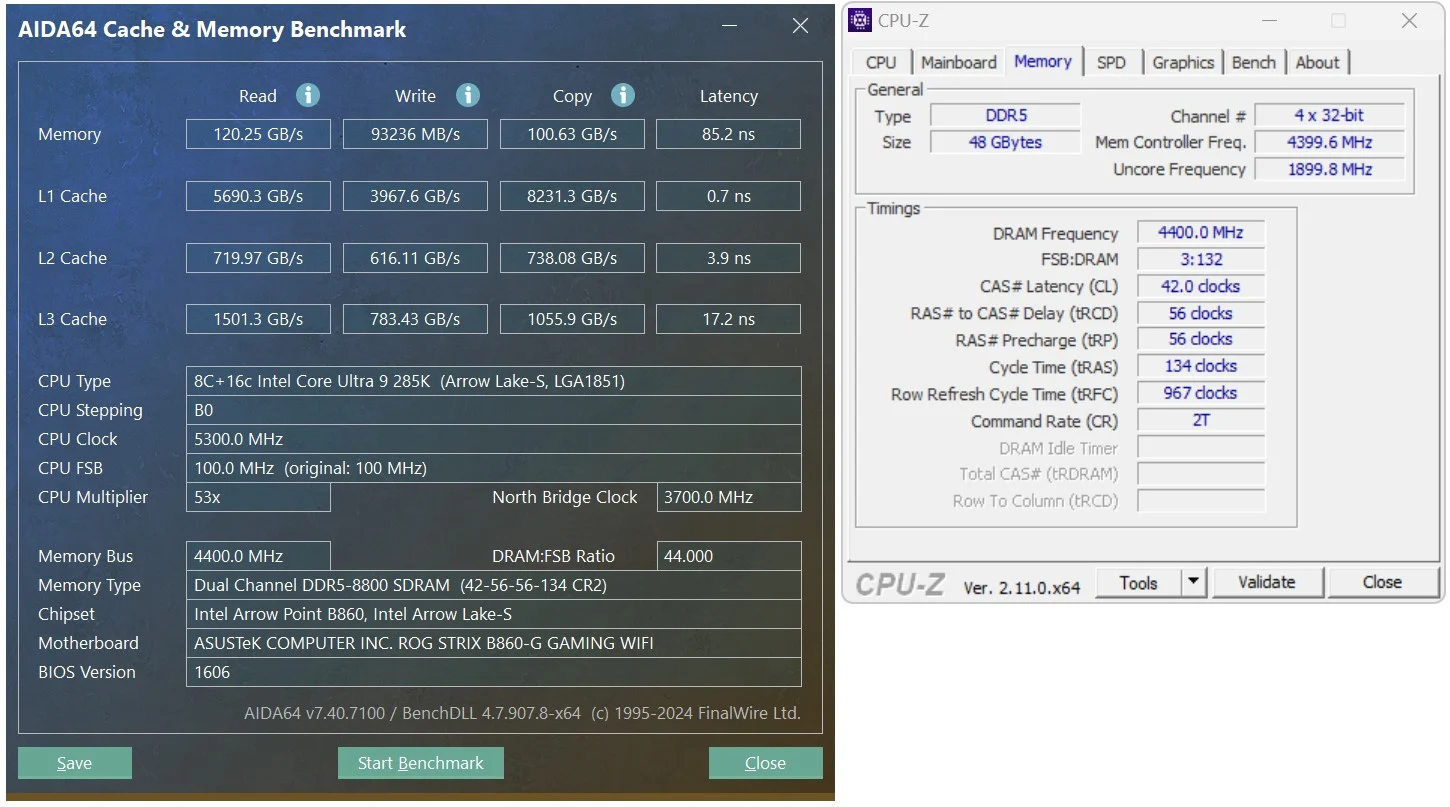
Task: Click the L3 Cache Copy value 1055.9 GB/s
Action: pos(572,319)
